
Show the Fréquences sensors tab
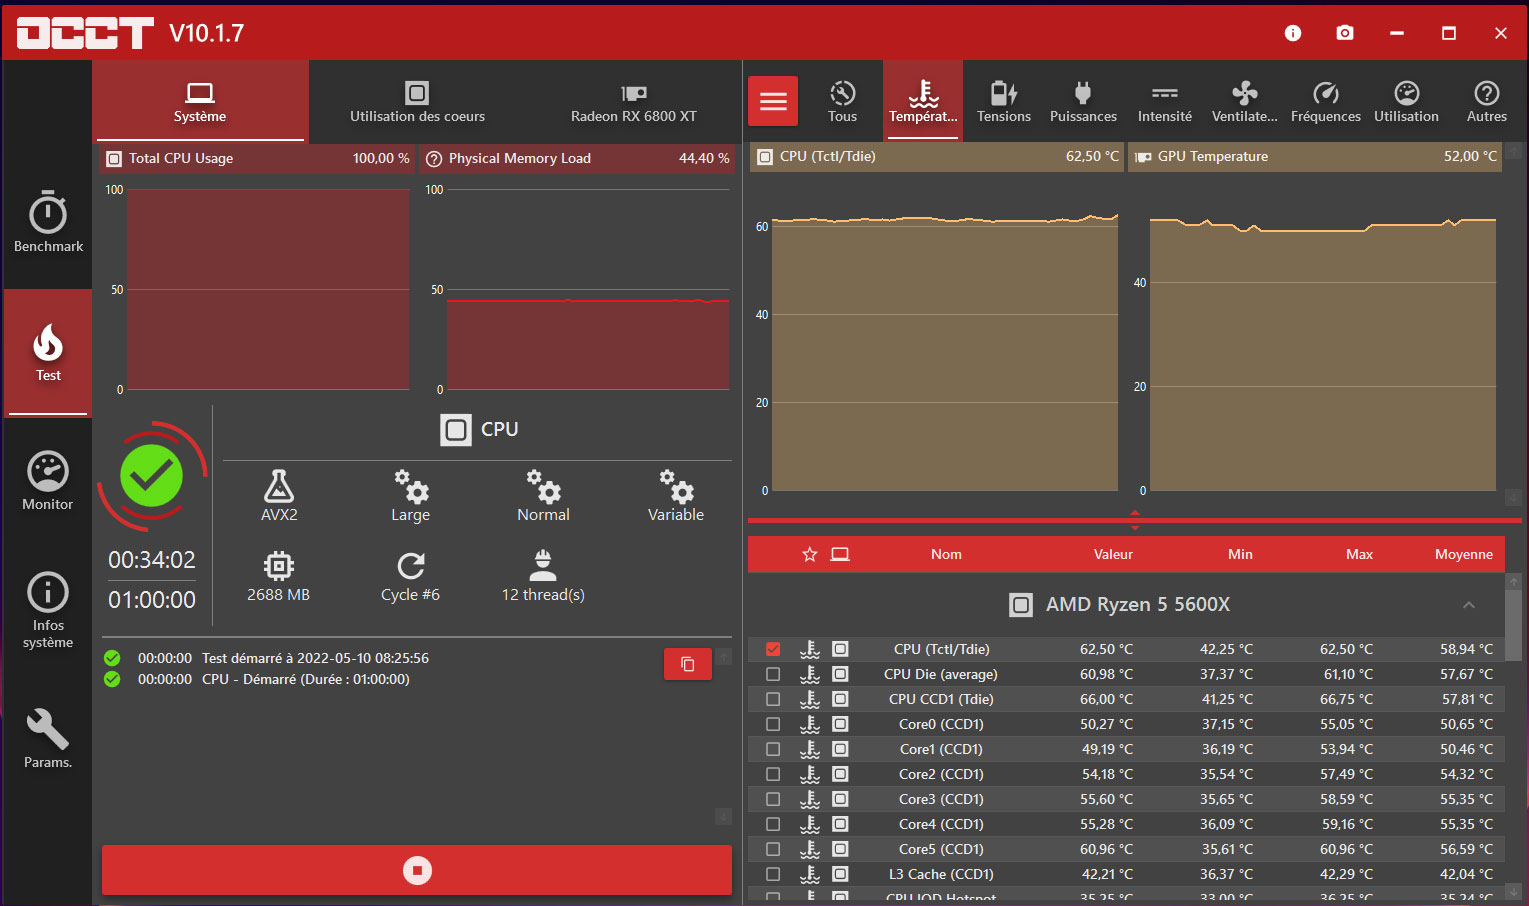(x=1326, y=101)
